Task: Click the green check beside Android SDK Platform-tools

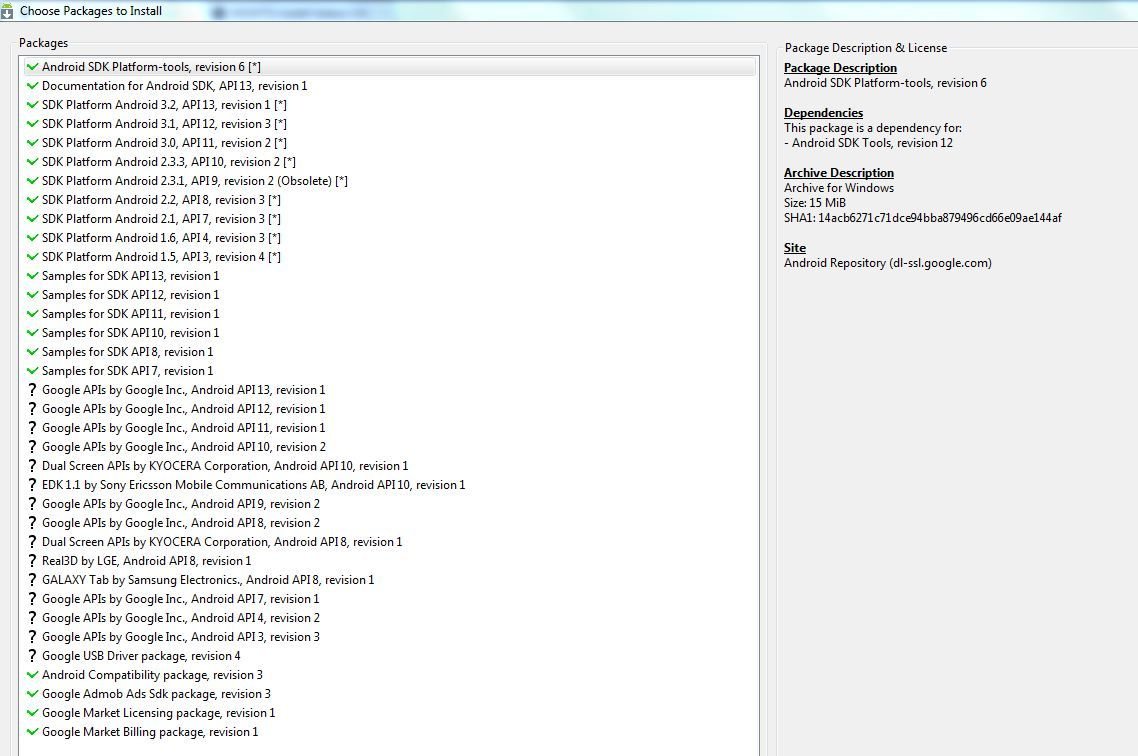Action: coord(32,67)
